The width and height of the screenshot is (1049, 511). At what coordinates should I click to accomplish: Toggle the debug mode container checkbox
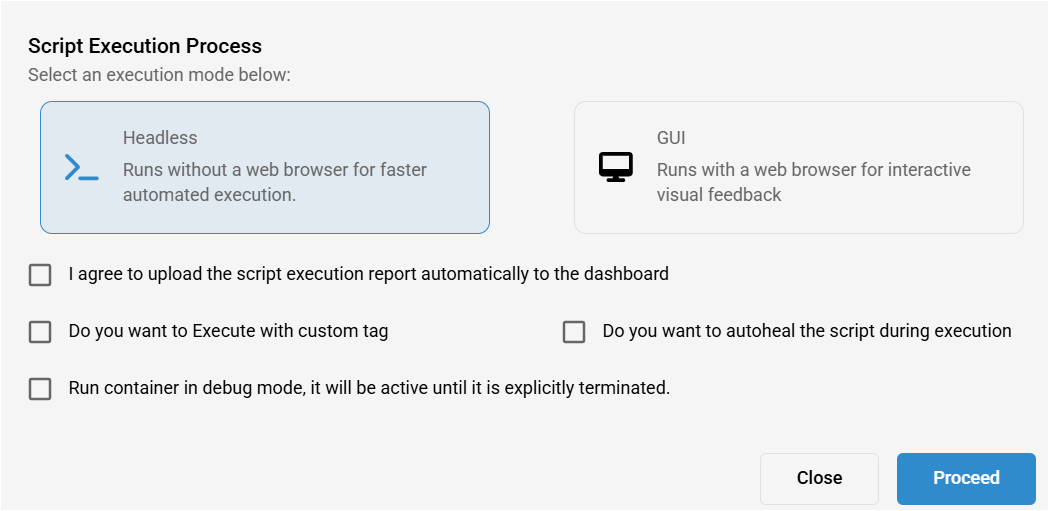pyautogui.click(x=40, y=389)
